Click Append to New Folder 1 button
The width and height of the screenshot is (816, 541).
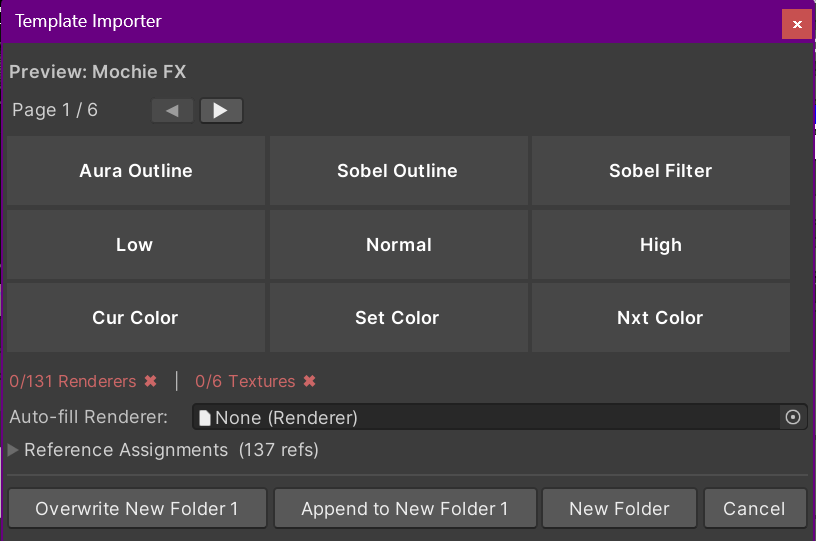405,508
